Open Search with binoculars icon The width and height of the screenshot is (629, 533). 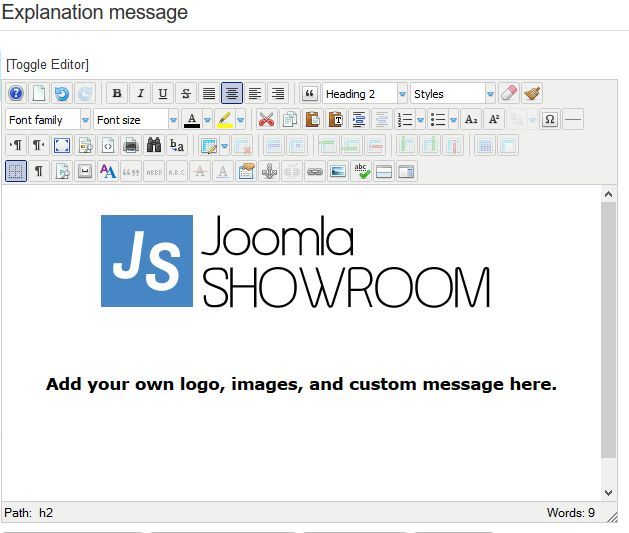click(154, 145)
